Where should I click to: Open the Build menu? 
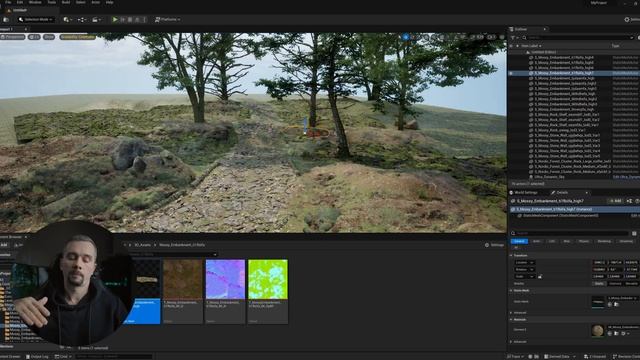tap(66, 2)
